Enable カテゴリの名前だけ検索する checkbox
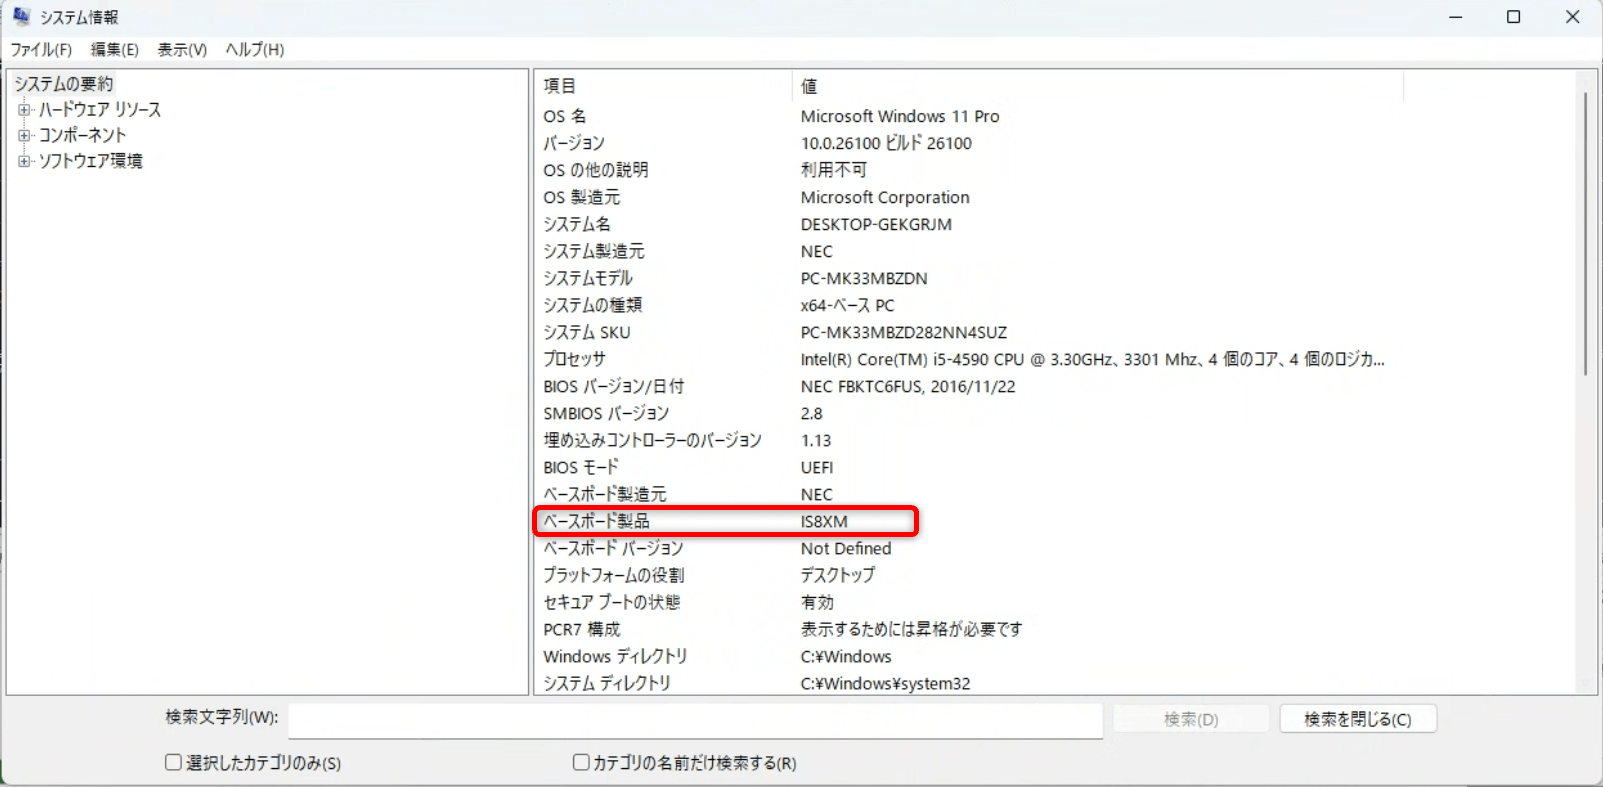 coord(581,763)
